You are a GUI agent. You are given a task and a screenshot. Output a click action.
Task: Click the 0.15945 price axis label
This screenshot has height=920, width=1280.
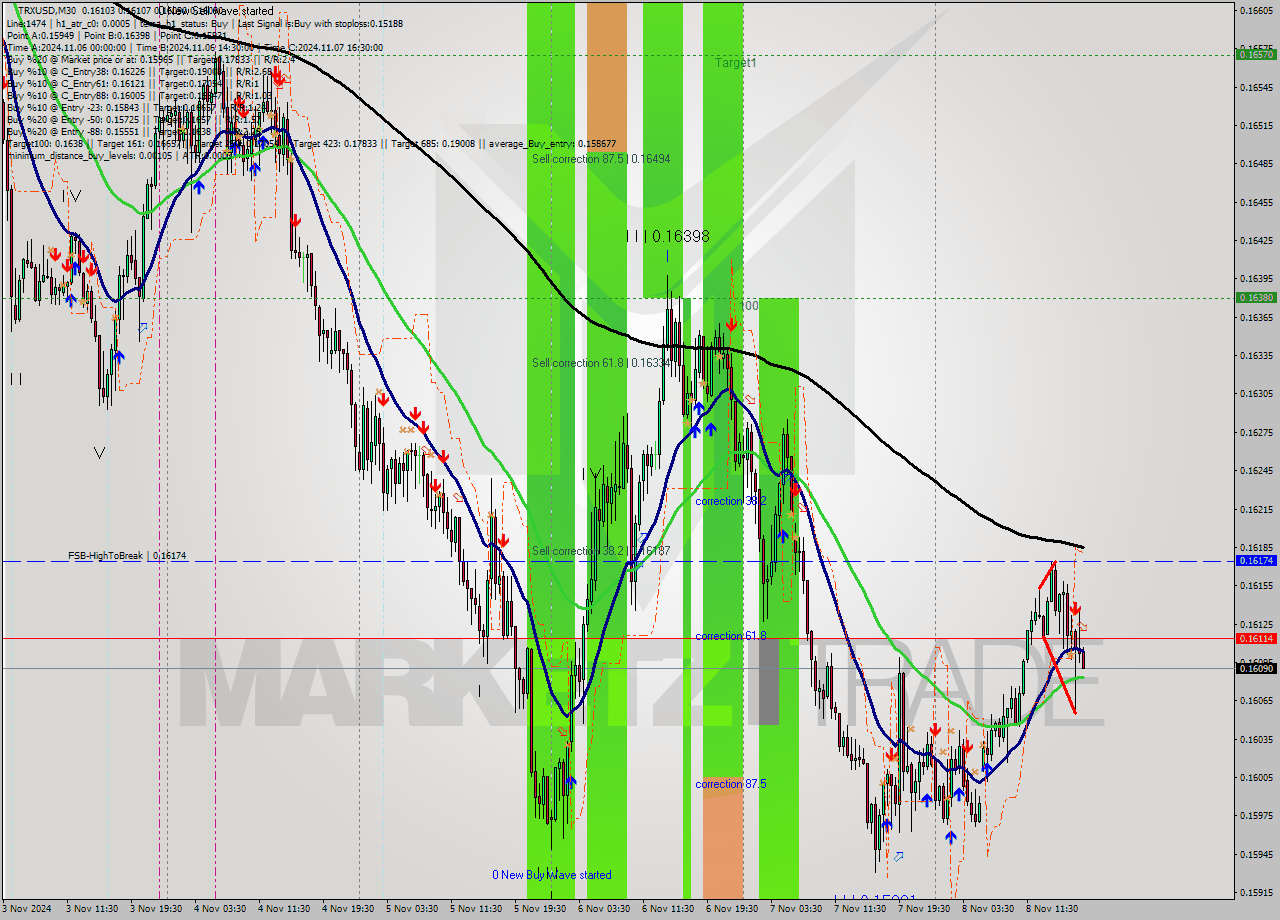[1256, 854]
